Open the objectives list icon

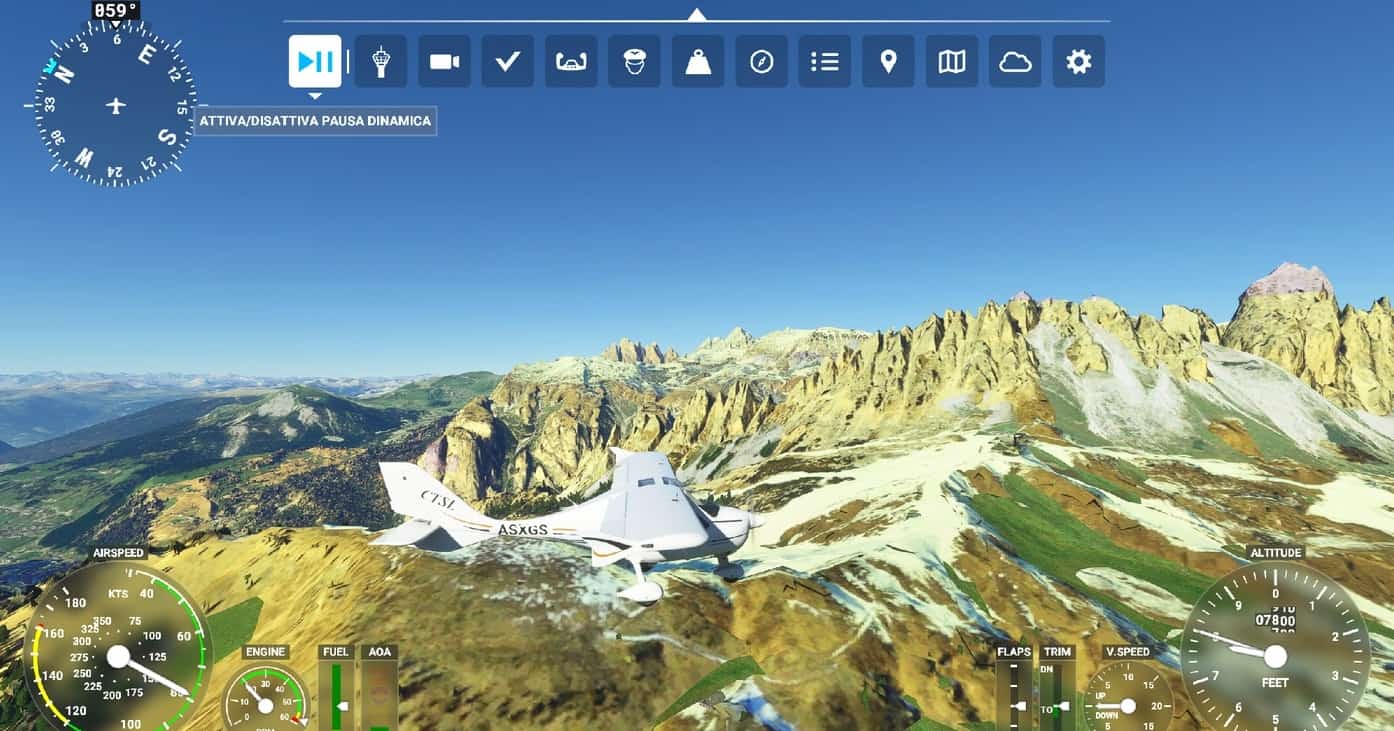click(825, 61)
